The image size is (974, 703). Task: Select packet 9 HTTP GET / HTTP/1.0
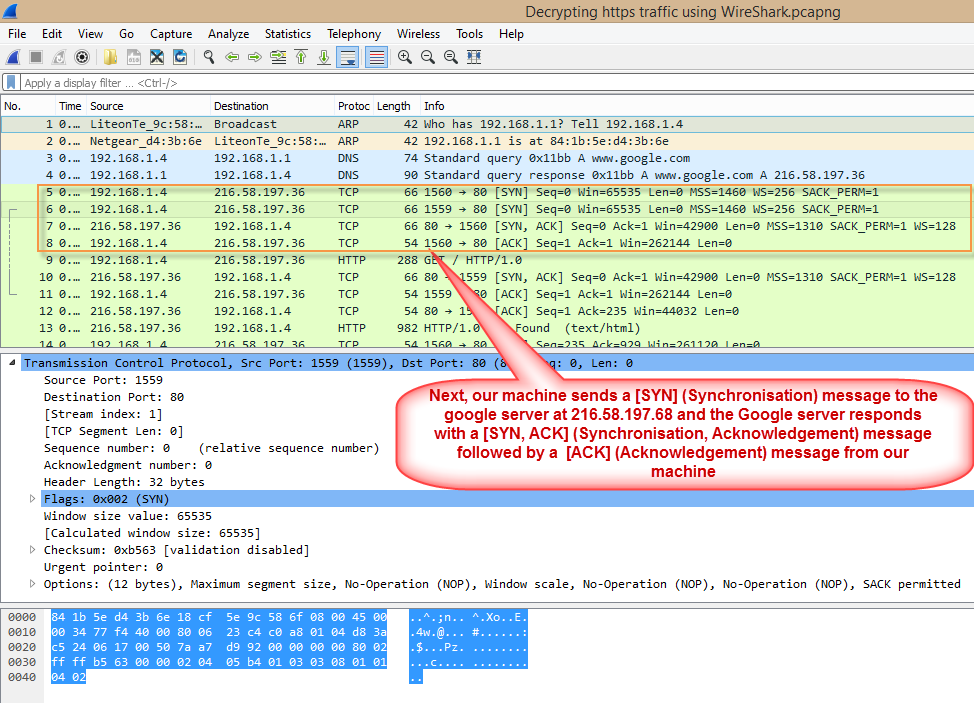(487, 260)
